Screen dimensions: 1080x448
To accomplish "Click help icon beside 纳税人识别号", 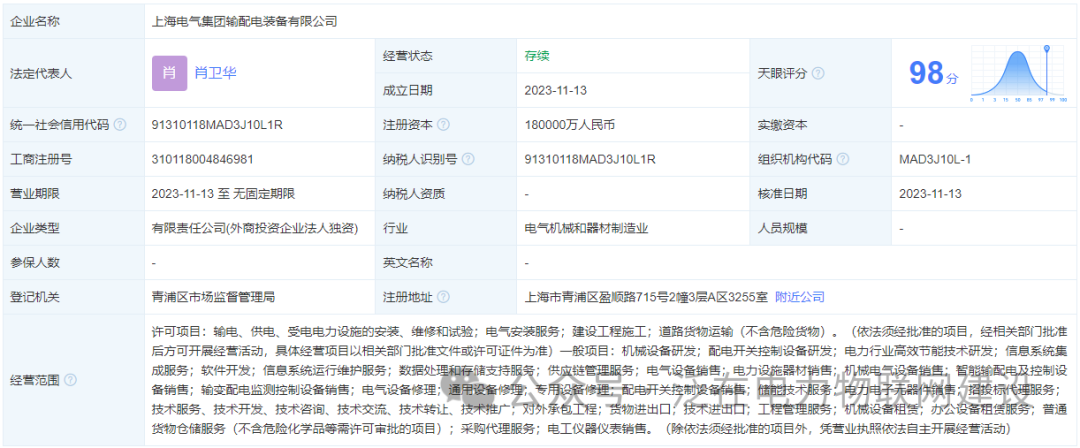I will point(468,159).
